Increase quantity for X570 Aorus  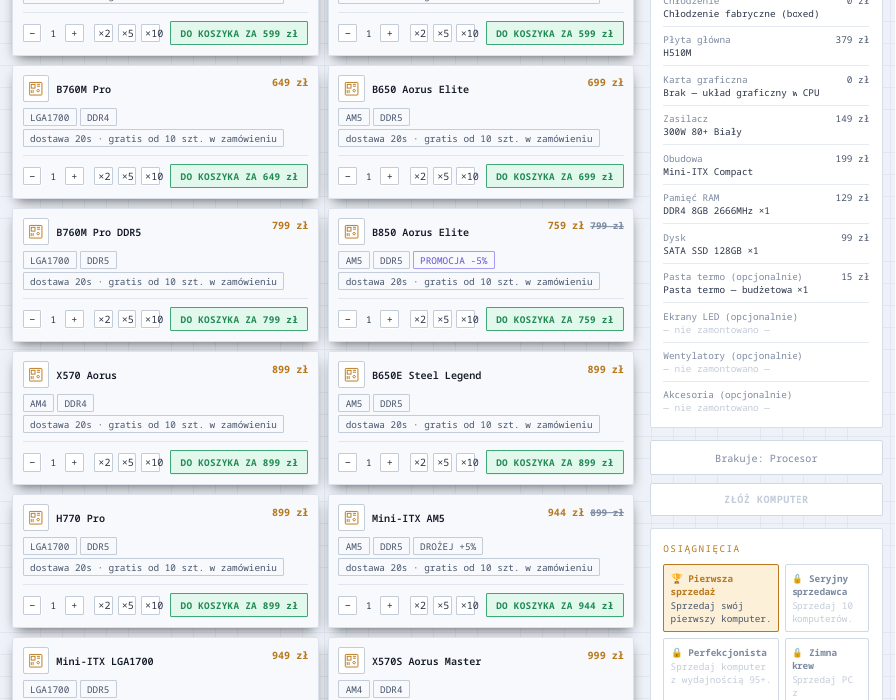pos(74,462)
